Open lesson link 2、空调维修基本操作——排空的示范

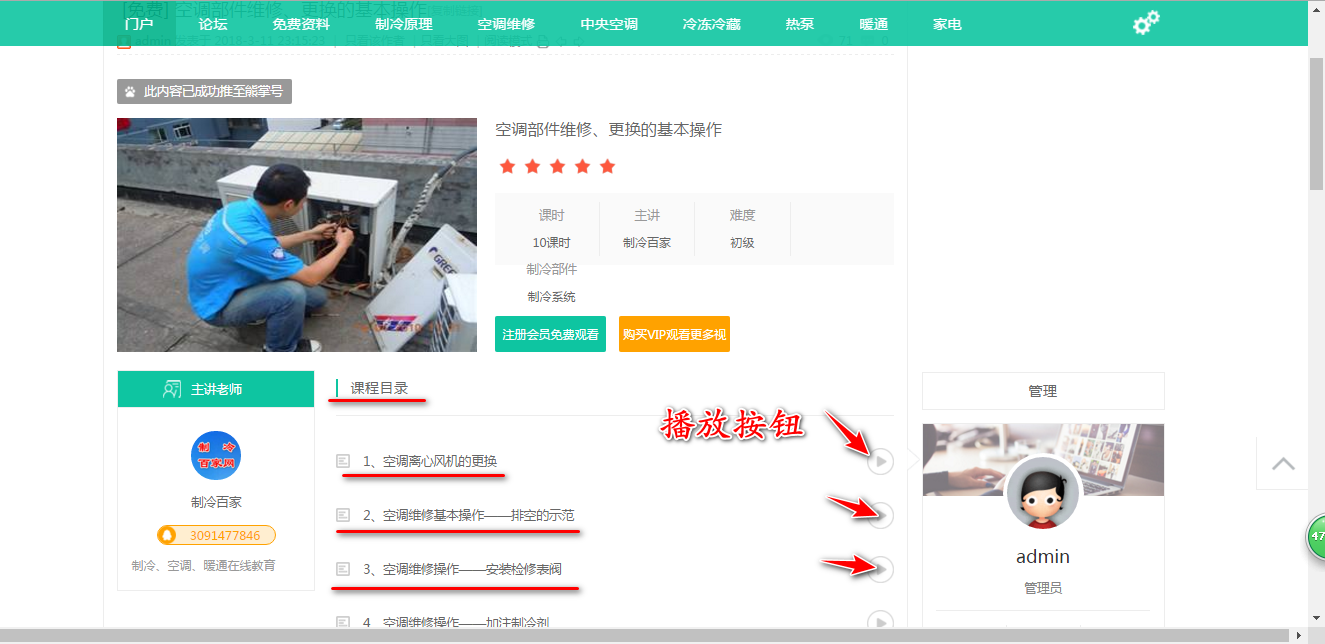pyautogui.click(x=468, y=515)
